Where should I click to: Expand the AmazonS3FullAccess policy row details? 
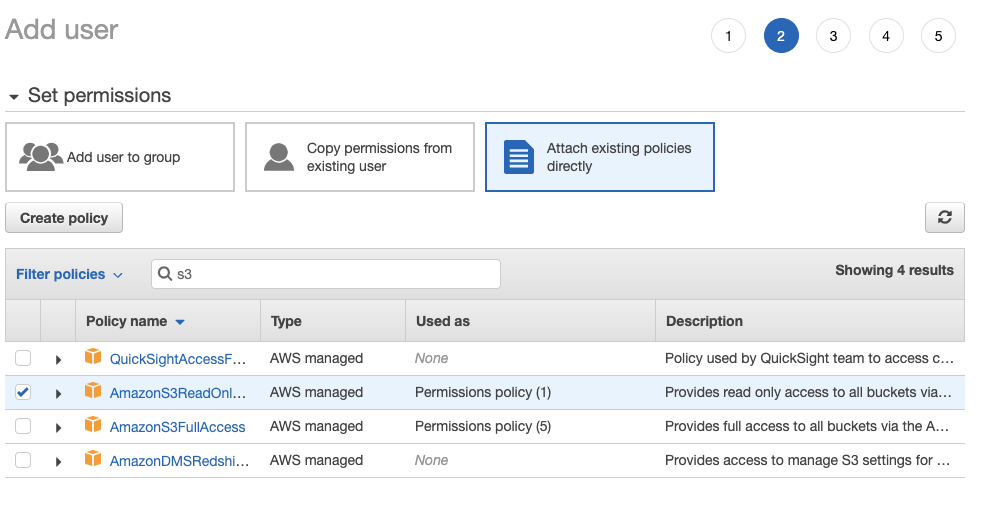click(58, 428)
